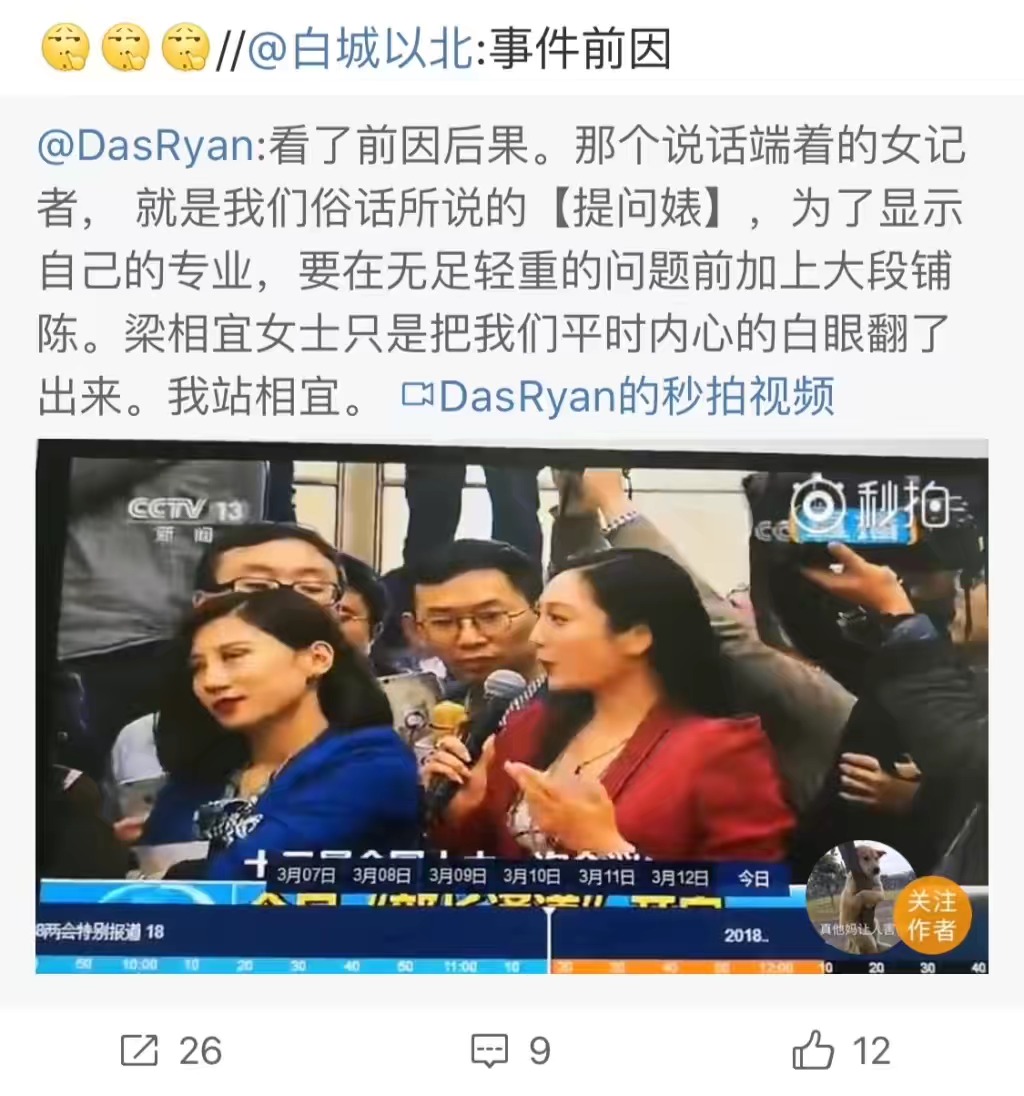Like the post with thumbs-up icon
The width and height of the screenshot is (1024, 1096).
click(813, 1050)
